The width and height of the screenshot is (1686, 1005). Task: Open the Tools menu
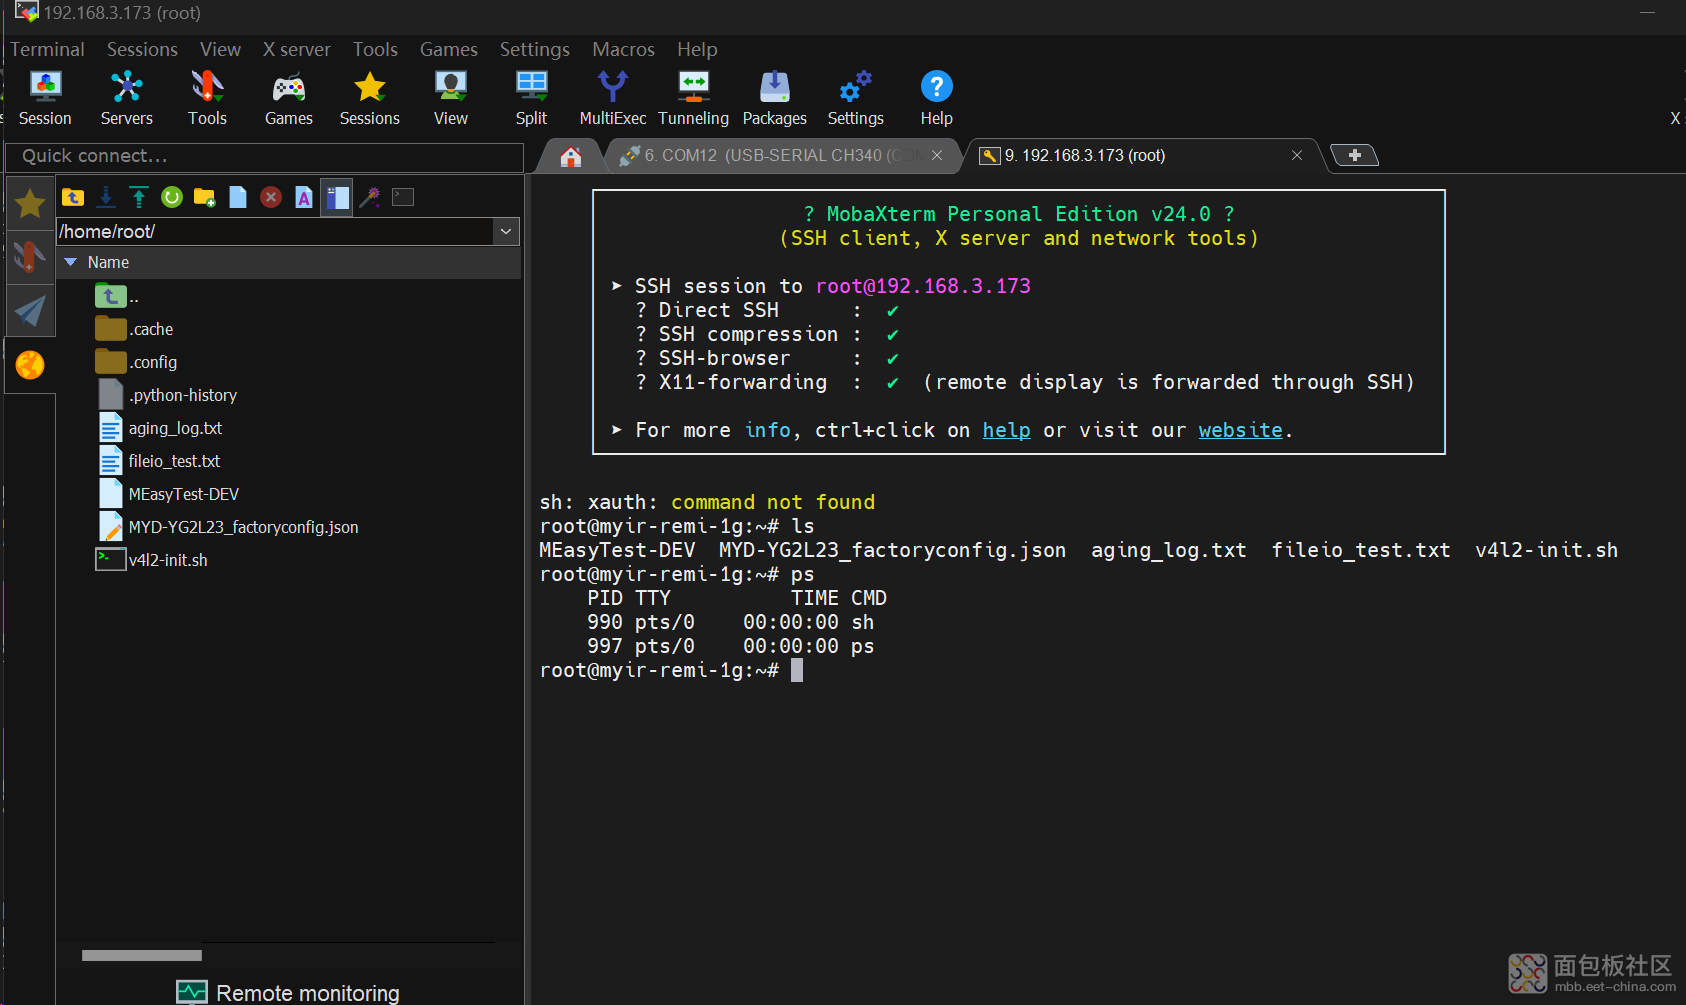(375, 49)
